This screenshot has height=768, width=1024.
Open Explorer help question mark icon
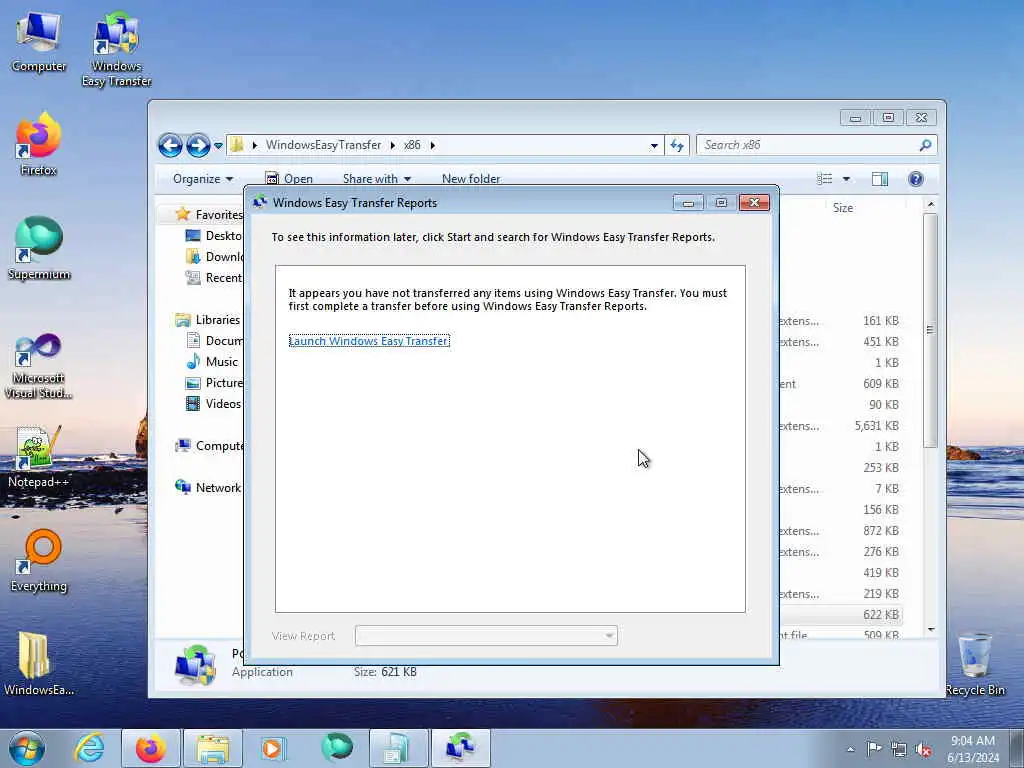click(916, 179)
